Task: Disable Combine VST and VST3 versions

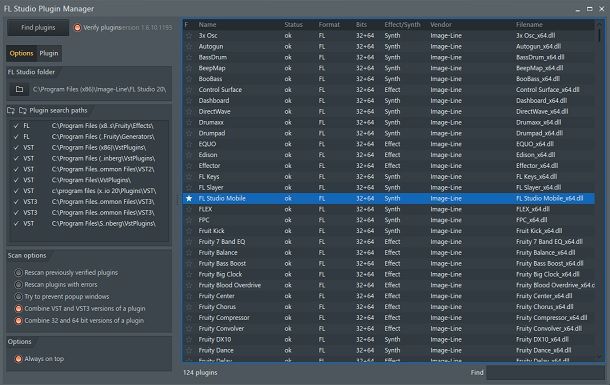Action: click(x=18, y=309)
